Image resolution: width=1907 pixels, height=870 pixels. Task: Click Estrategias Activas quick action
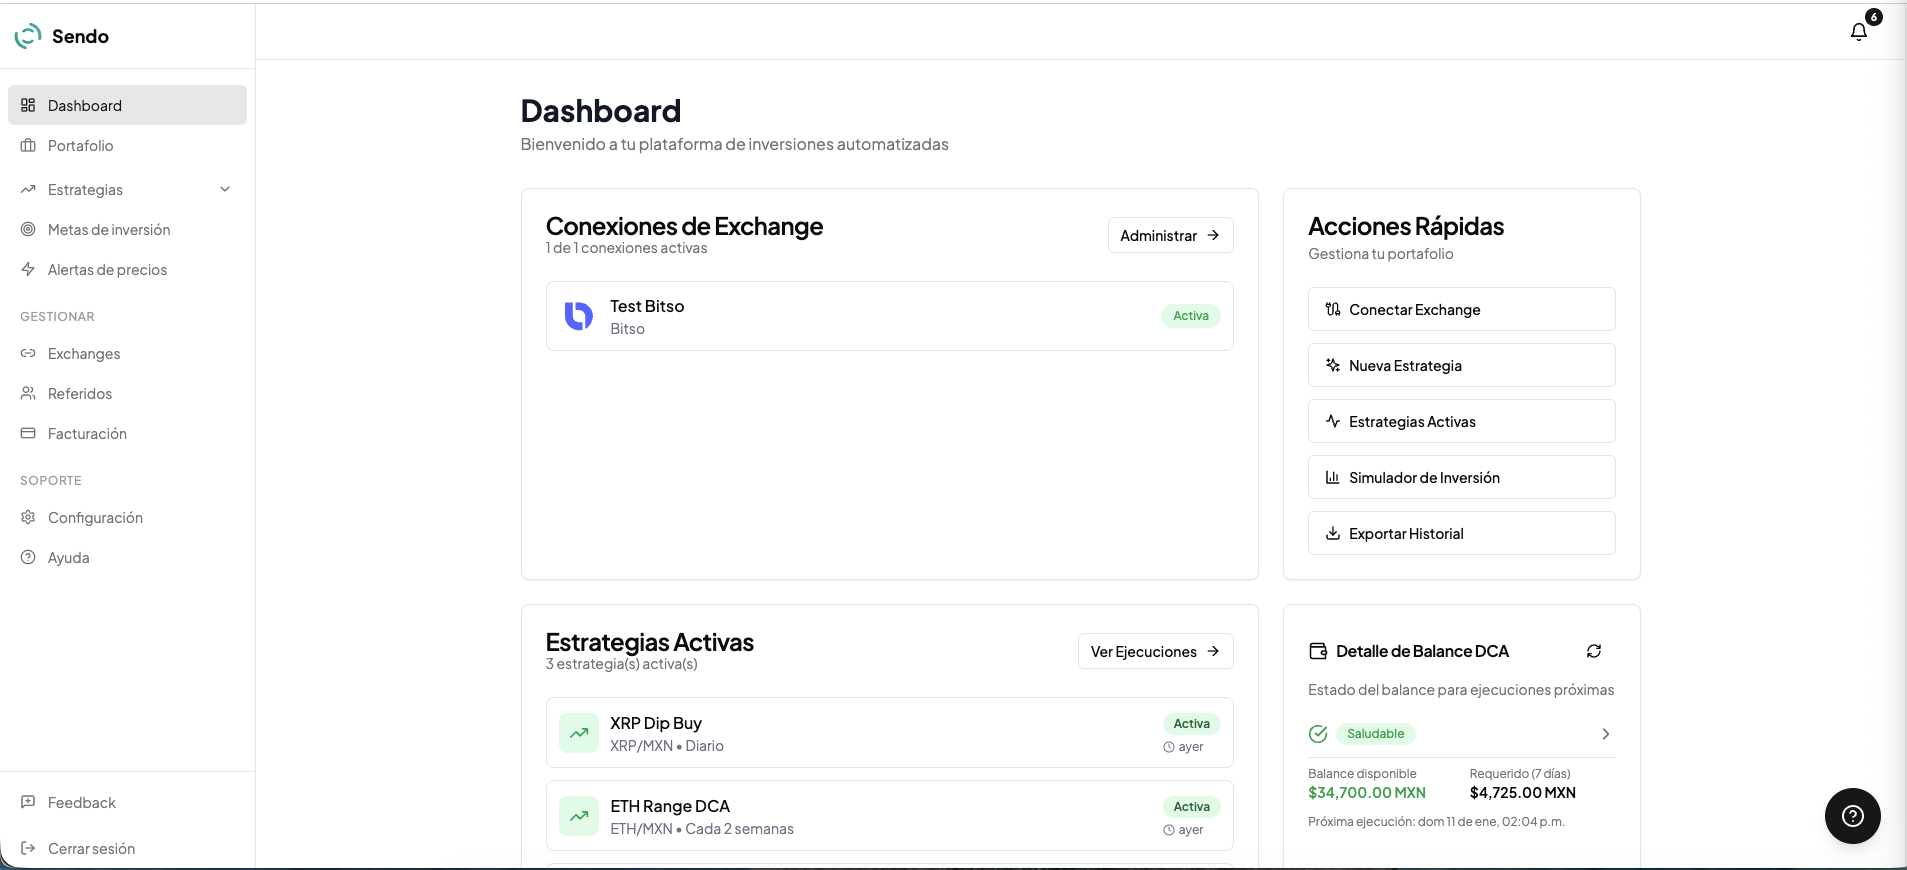[1461, 421]
